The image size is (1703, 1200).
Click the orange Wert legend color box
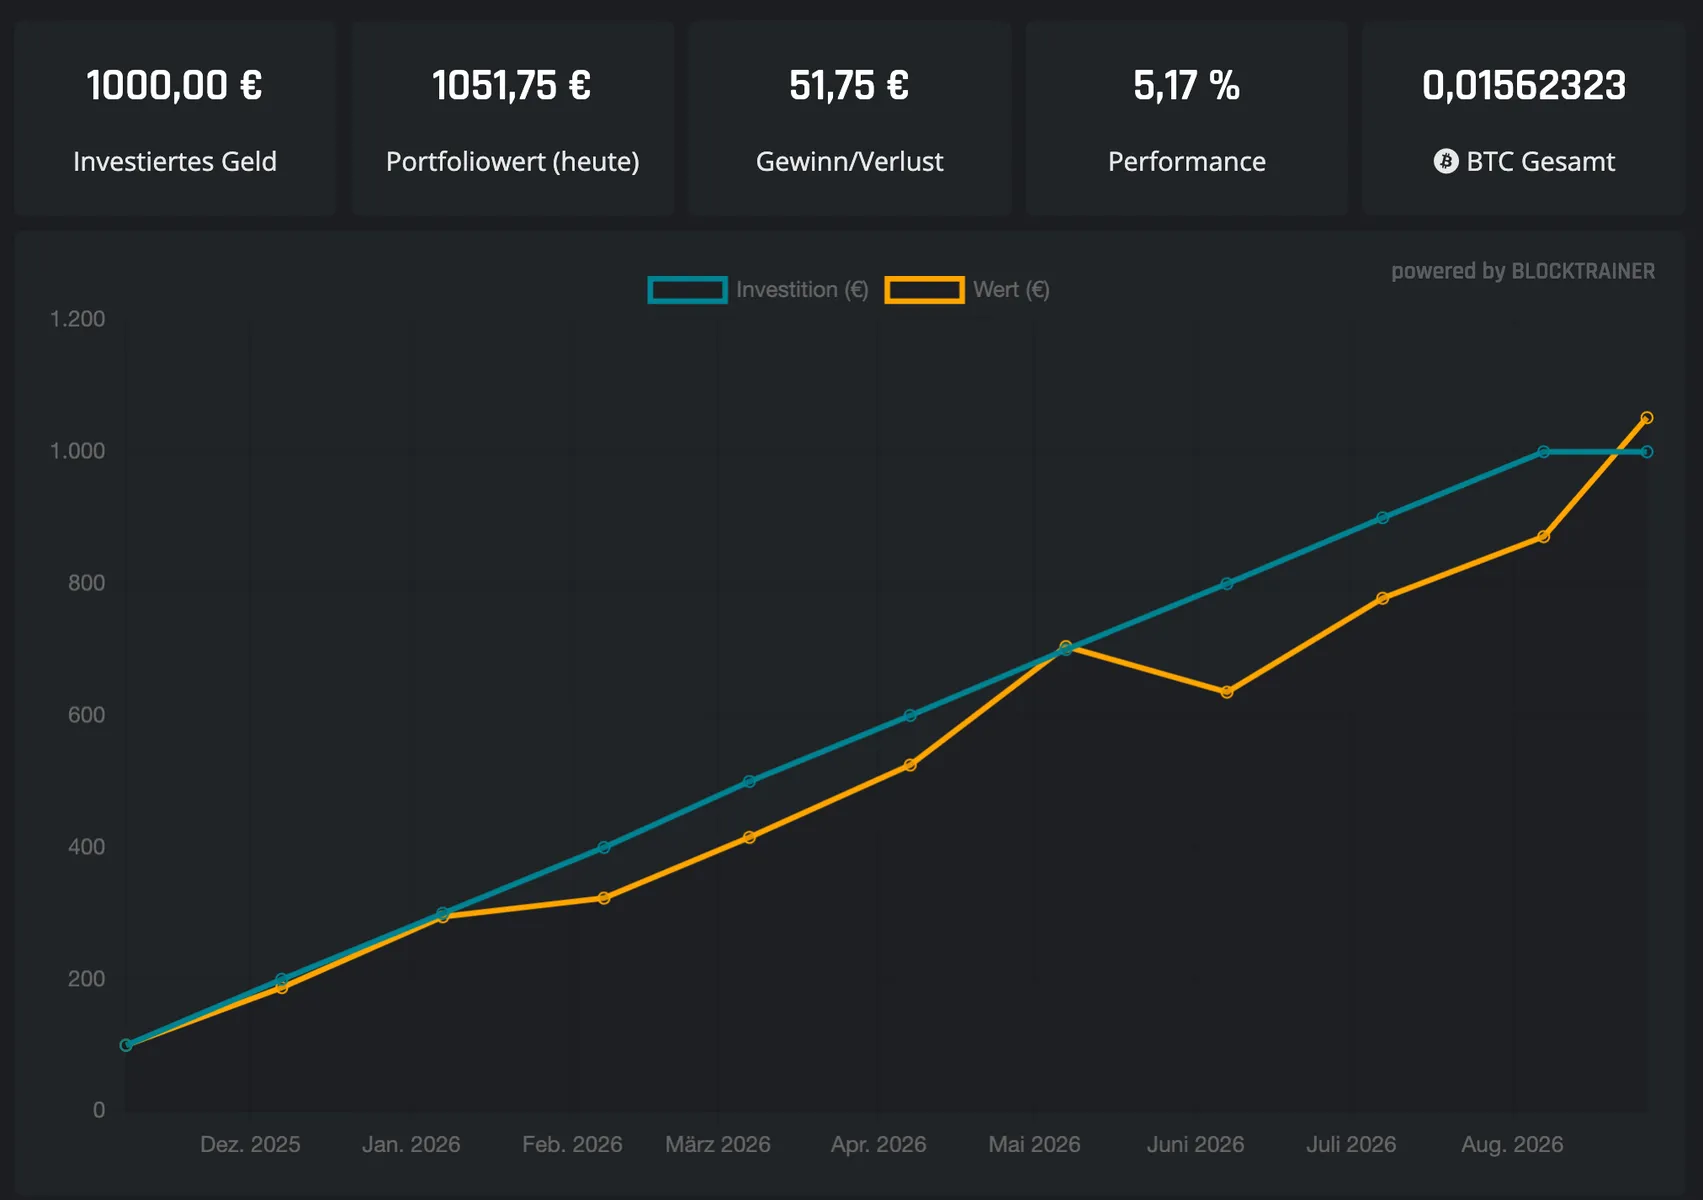point(924,290)
